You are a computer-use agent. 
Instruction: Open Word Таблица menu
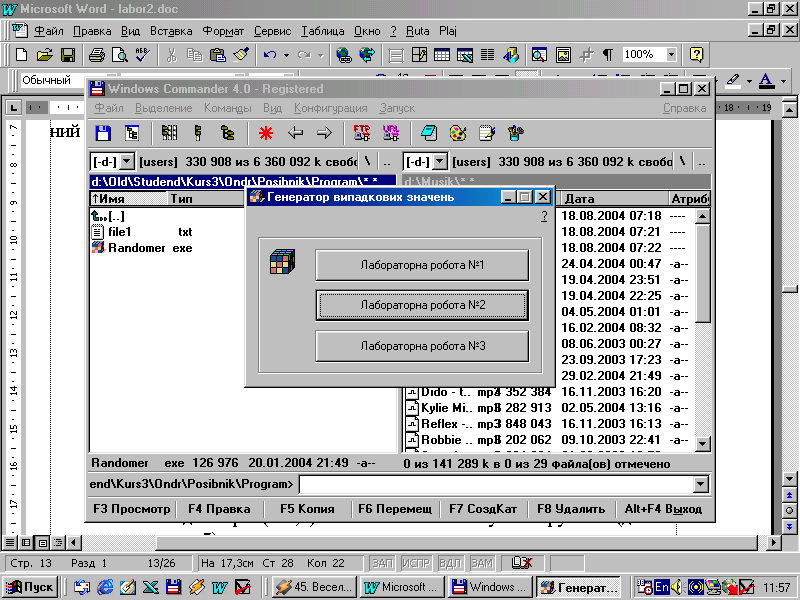[x=322, y=31]
